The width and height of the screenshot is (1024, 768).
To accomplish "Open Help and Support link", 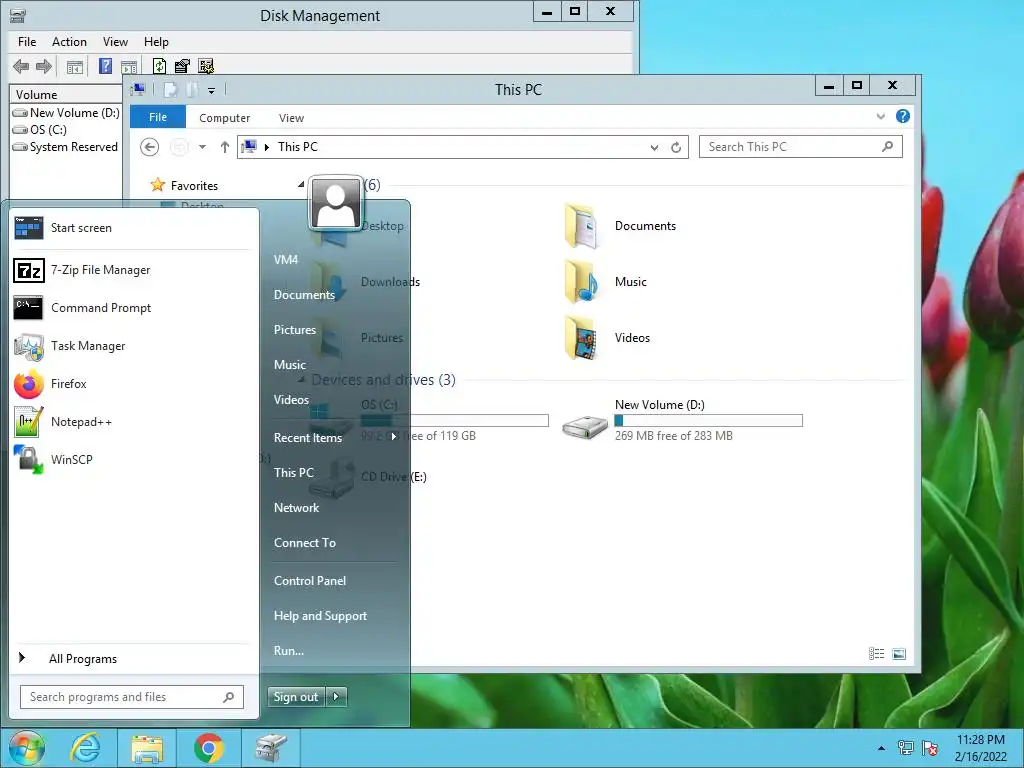I will click(320, 616).
